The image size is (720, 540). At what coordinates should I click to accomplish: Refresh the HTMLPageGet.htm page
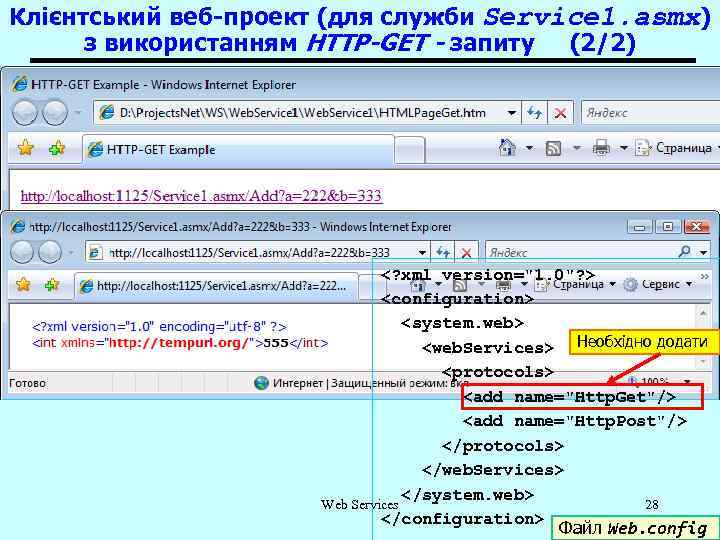coord(534,113)
